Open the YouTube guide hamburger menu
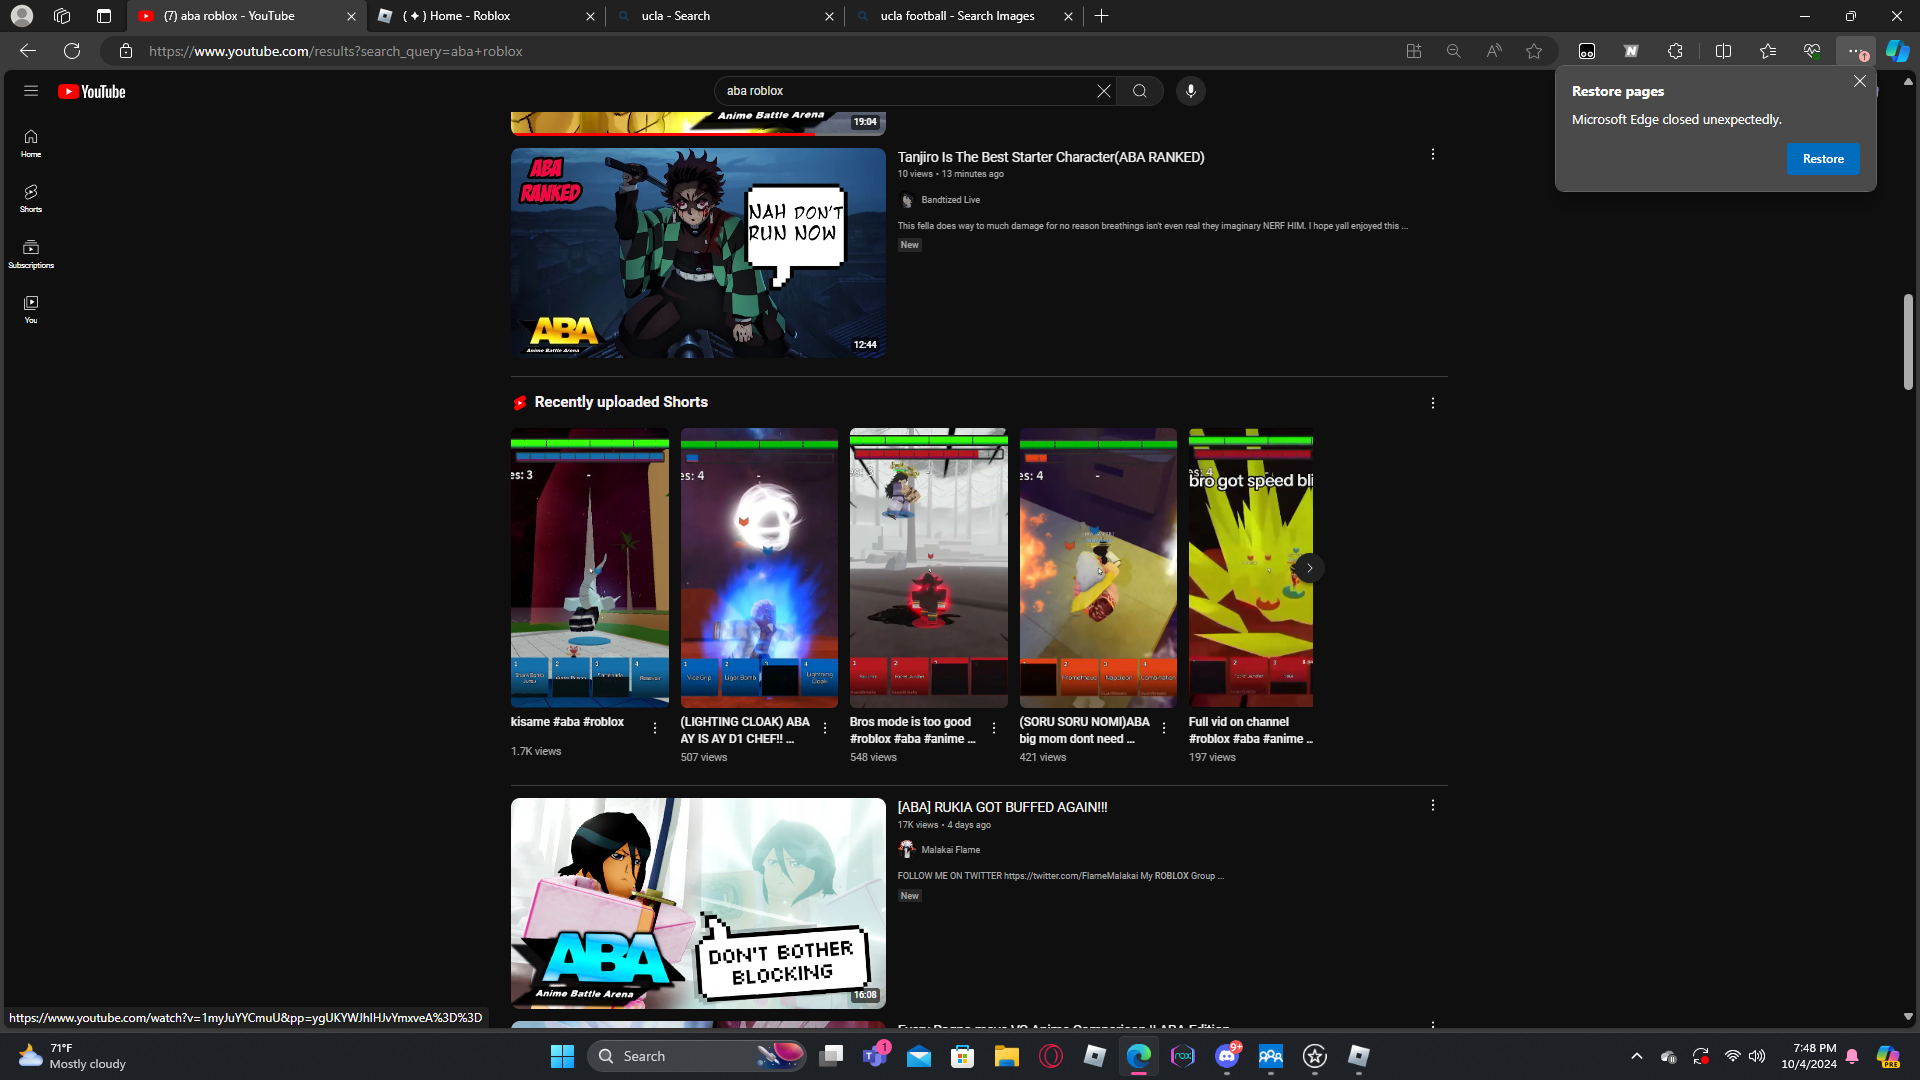1920x1080 pixels. coord(31,91)
